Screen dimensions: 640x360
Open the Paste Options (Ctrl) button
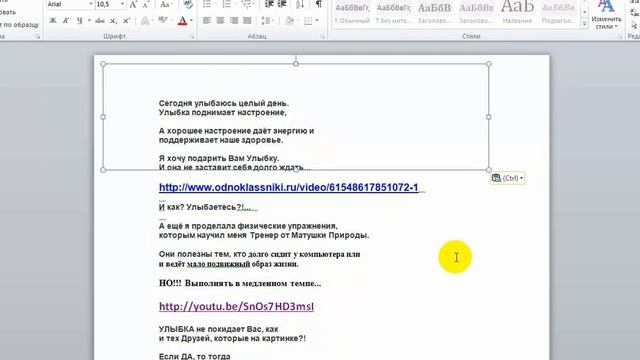coord(507,178)
